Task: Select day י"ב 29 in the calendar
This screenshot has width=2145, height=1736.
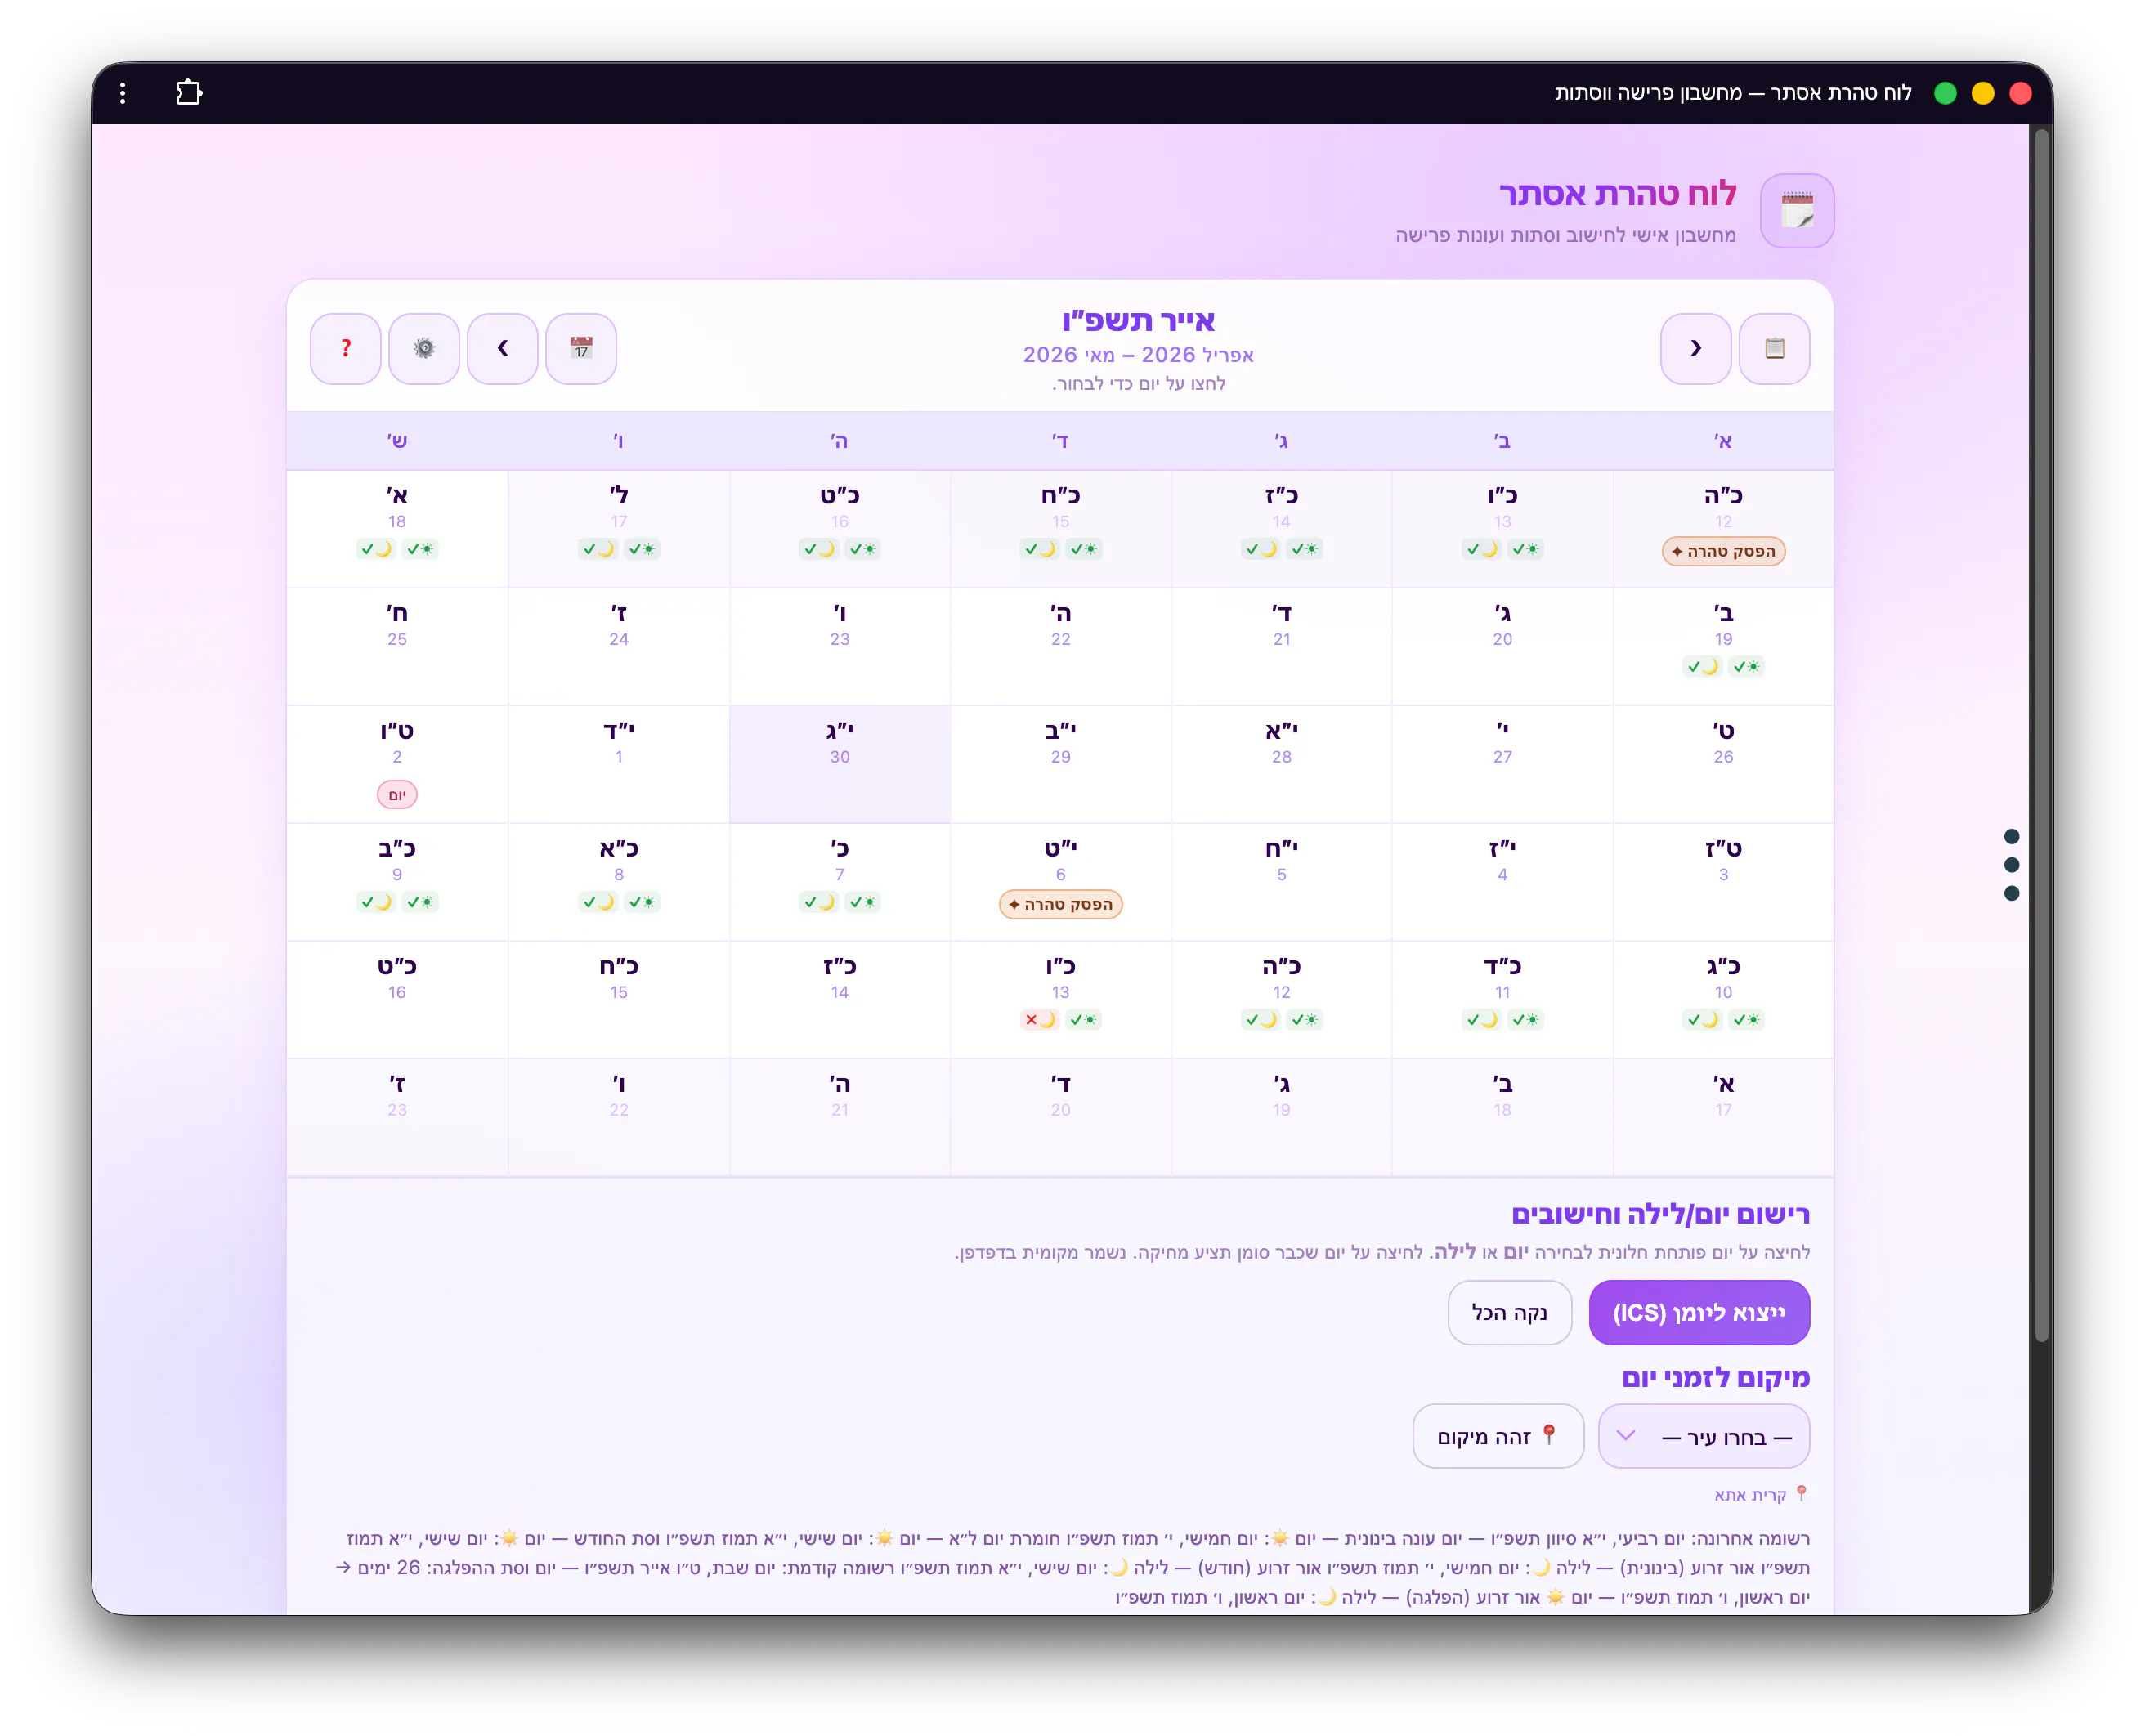Action: 1060,764
